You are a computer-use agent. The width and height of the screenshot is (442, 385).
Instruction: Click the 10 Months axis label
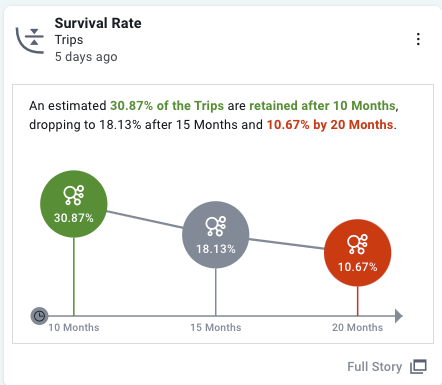tap(74, 328)
